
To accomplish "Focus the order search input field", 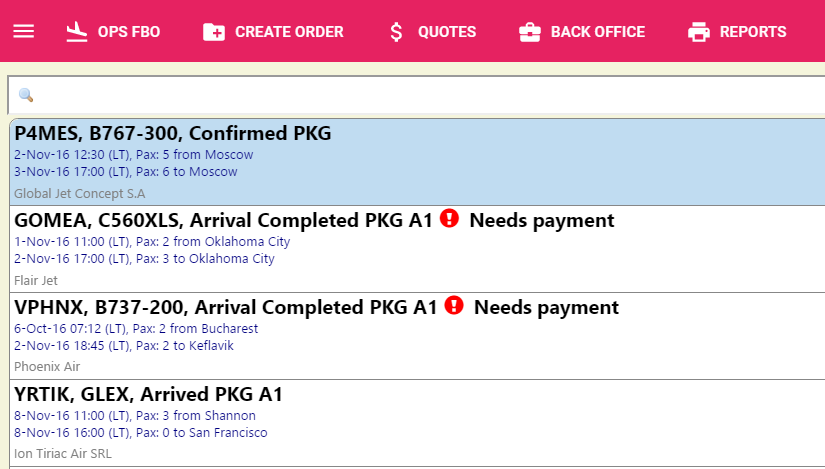I will [x=417, y=95].
